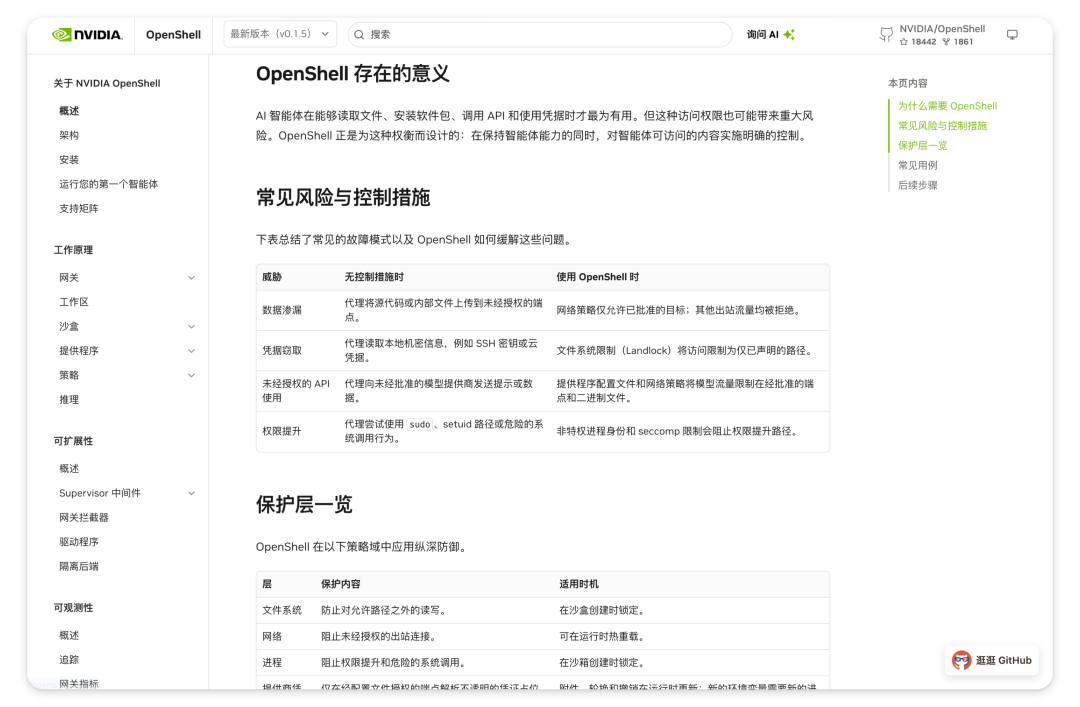The image size is (1080, 707).
Task: Jump to 常见风险与控制措施 in contents
Action: click(x=942, y=126)
